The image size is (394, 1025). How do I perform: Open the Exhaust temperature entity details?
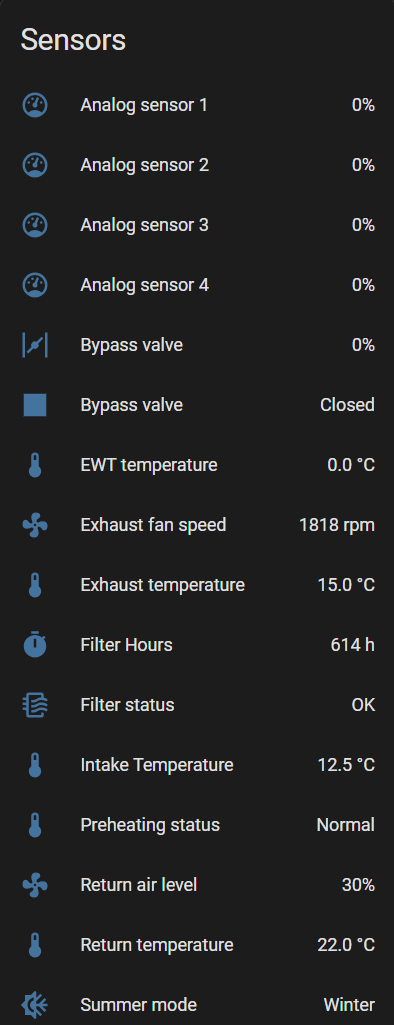coord(197,585)
